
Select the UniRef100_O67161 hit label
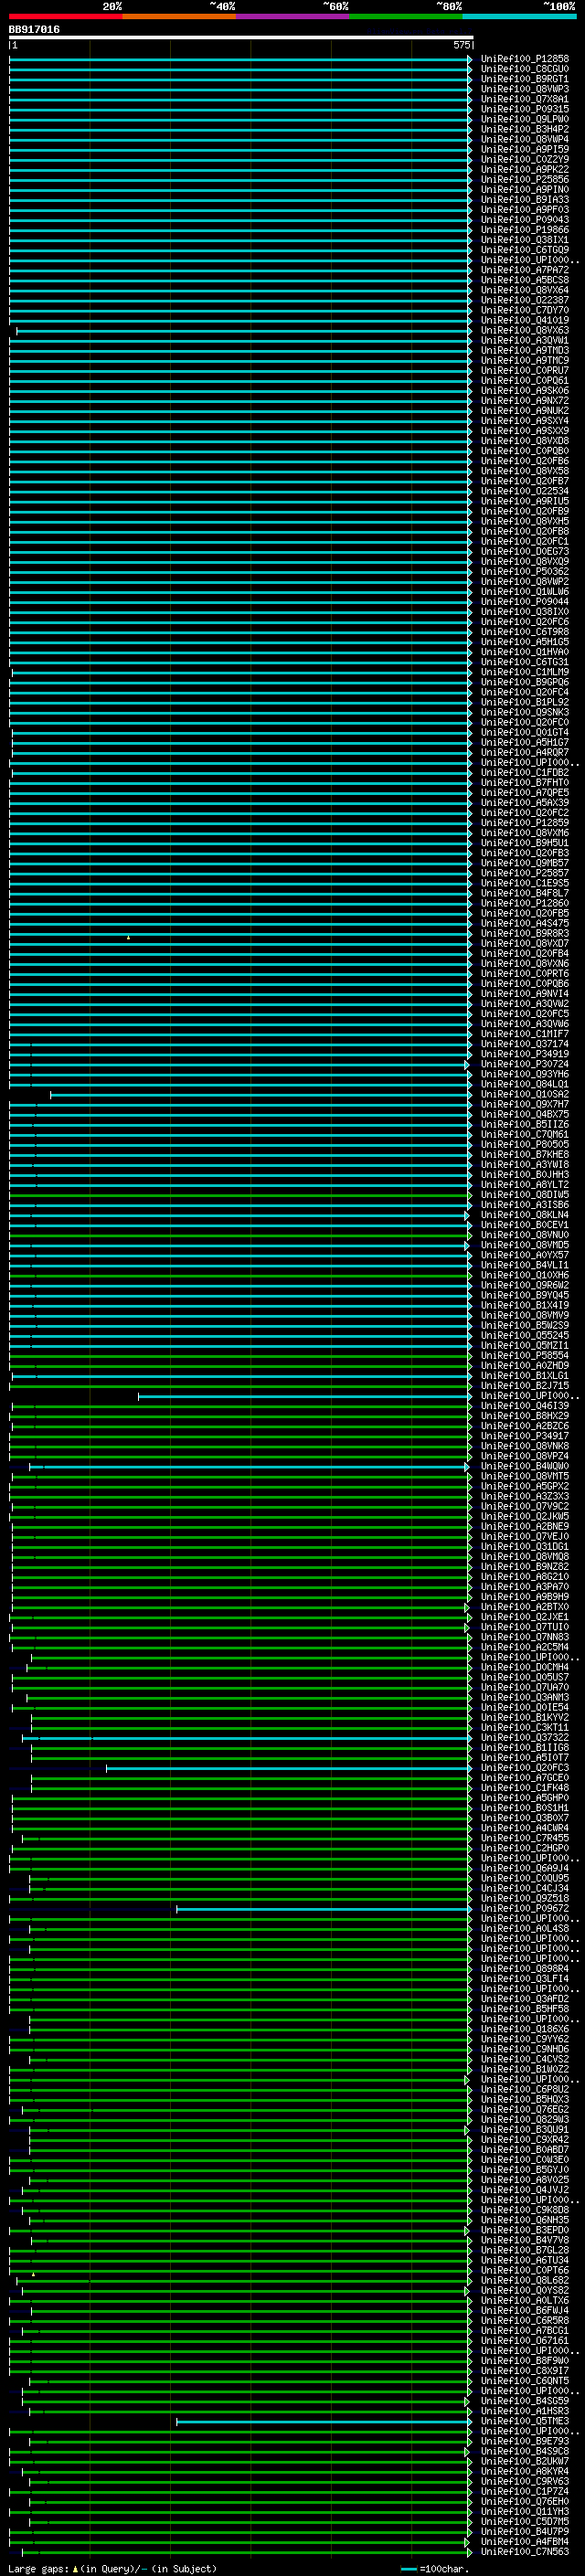coord(525,2340)
